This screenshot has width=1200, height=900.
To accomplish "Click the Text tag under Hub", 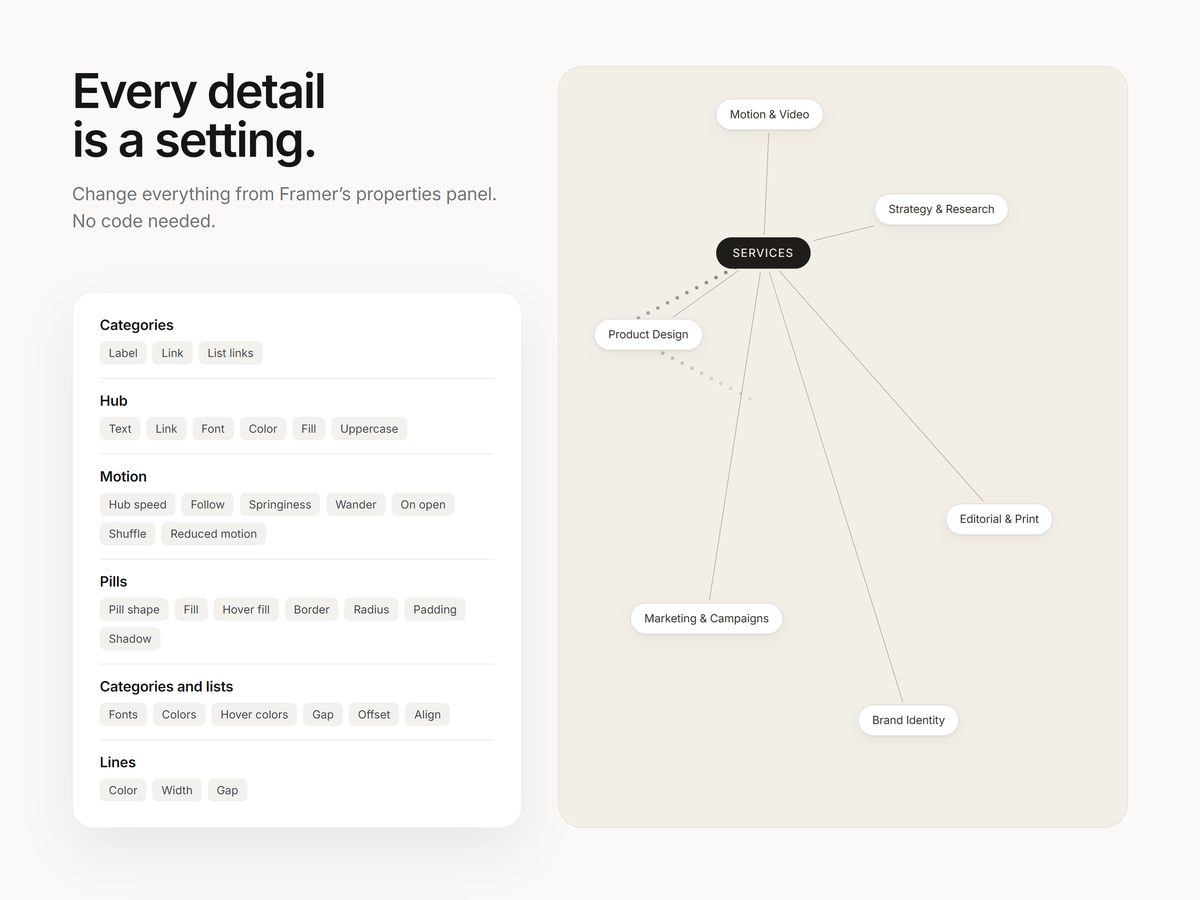I will coord(120,429).
